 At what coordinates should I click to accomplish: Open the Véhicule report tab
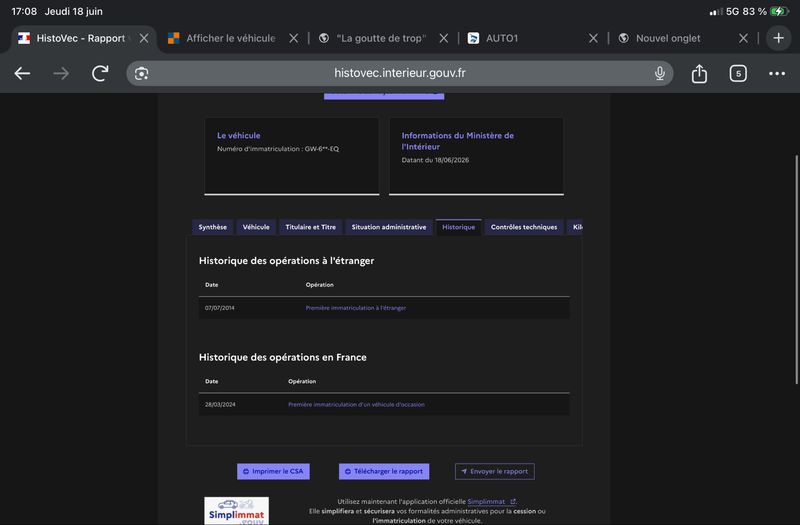pyautogui.click(x=256, y=228)
